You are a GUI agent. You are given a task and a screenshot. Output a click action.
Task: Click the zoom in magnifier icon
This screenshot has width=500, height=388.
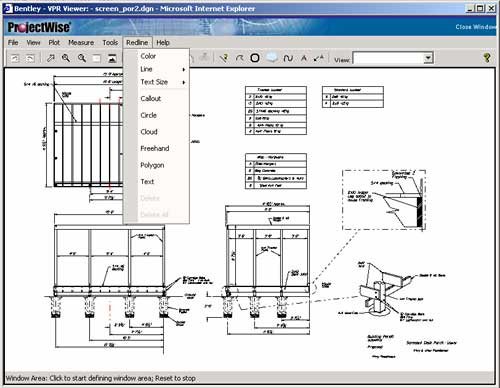point(66,58)
